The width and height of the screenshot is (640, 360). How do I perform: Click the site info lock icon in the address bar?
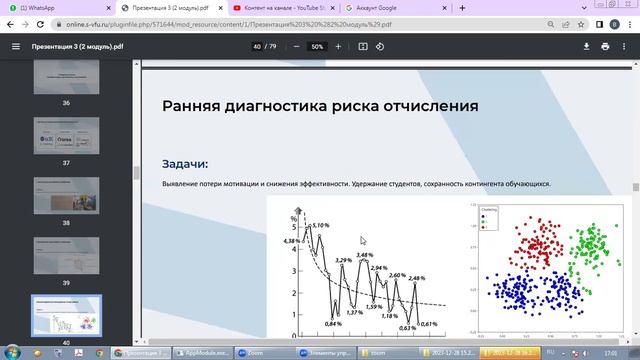[59, 24]
